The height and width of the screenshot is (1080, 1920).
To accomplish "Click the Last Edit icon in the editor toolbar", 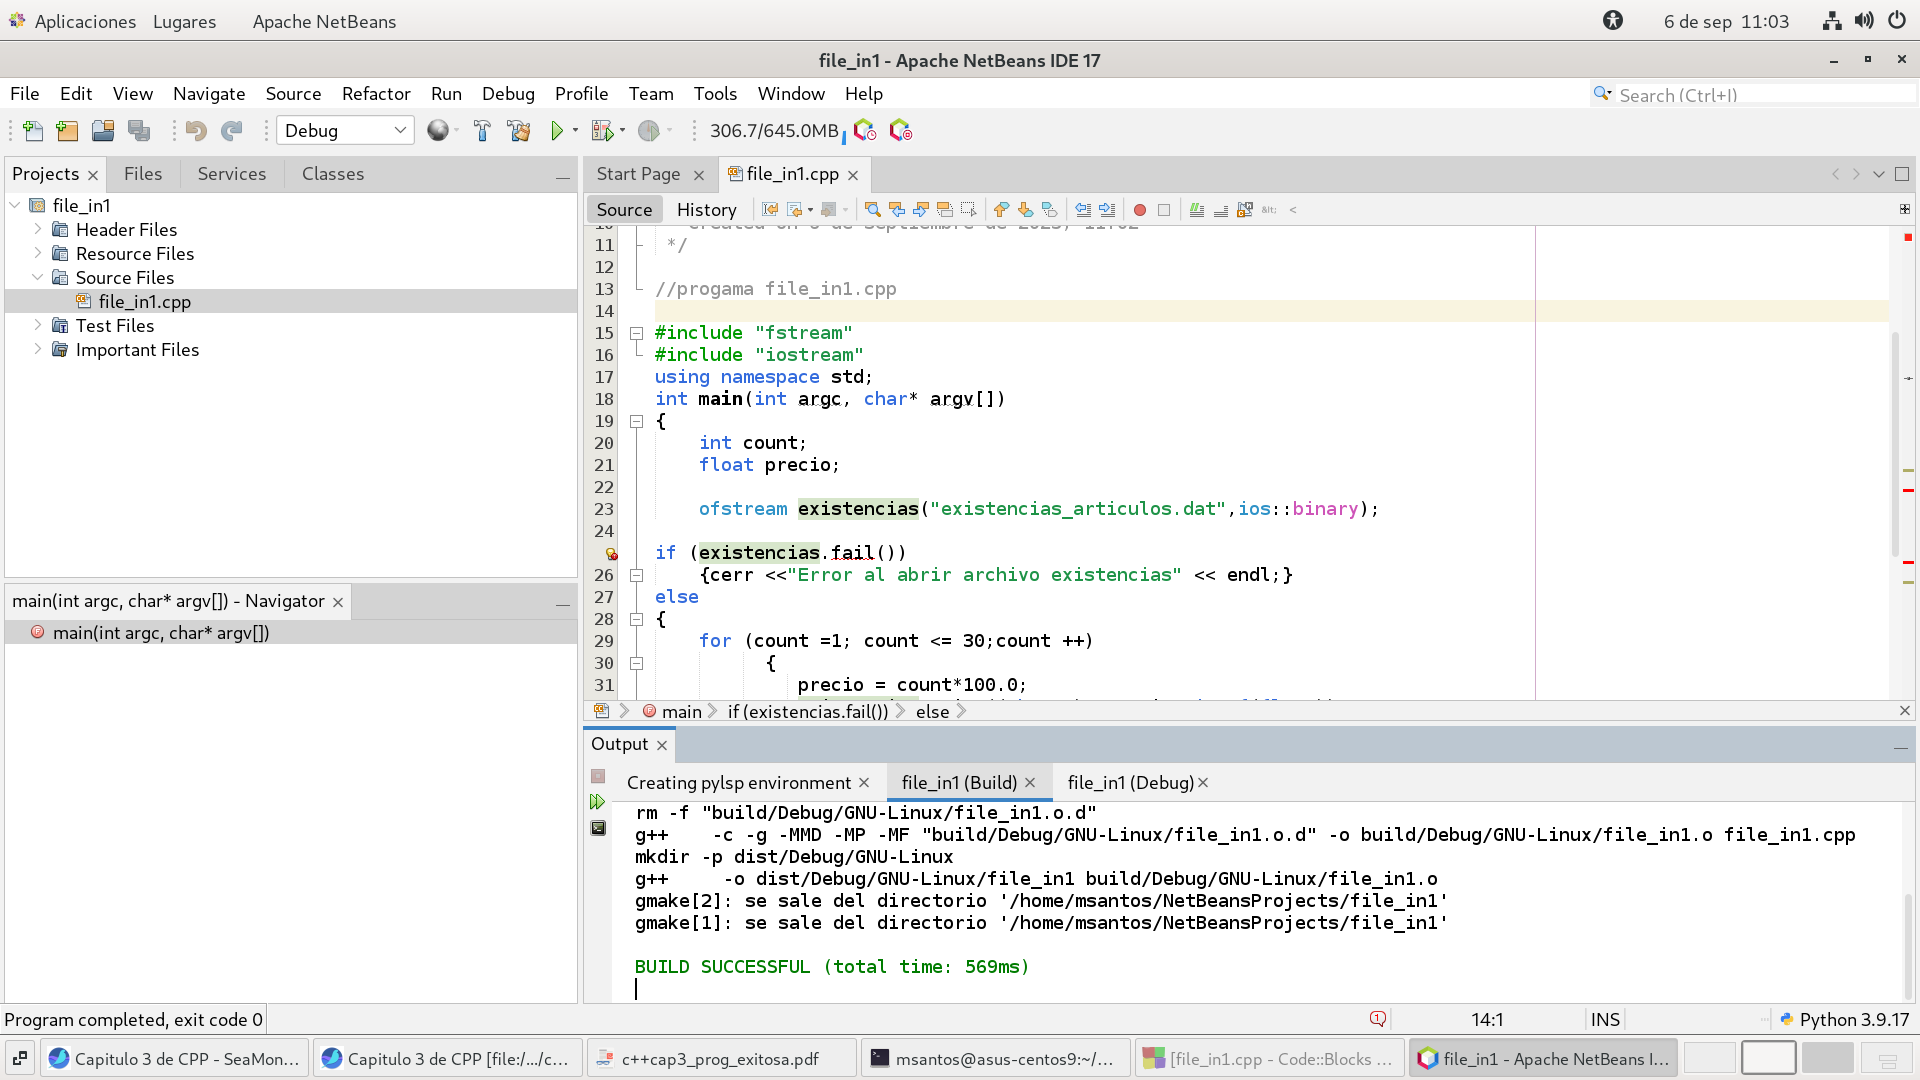I will [x=770, y=210].
